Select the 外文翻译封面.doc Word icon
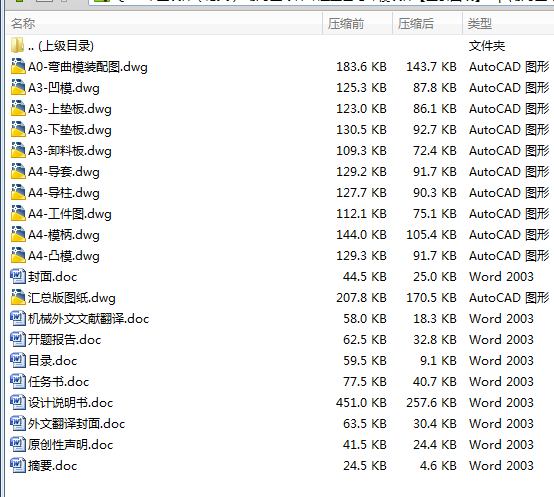The height and width of the screenshot is (497, 554). (18, 424)
